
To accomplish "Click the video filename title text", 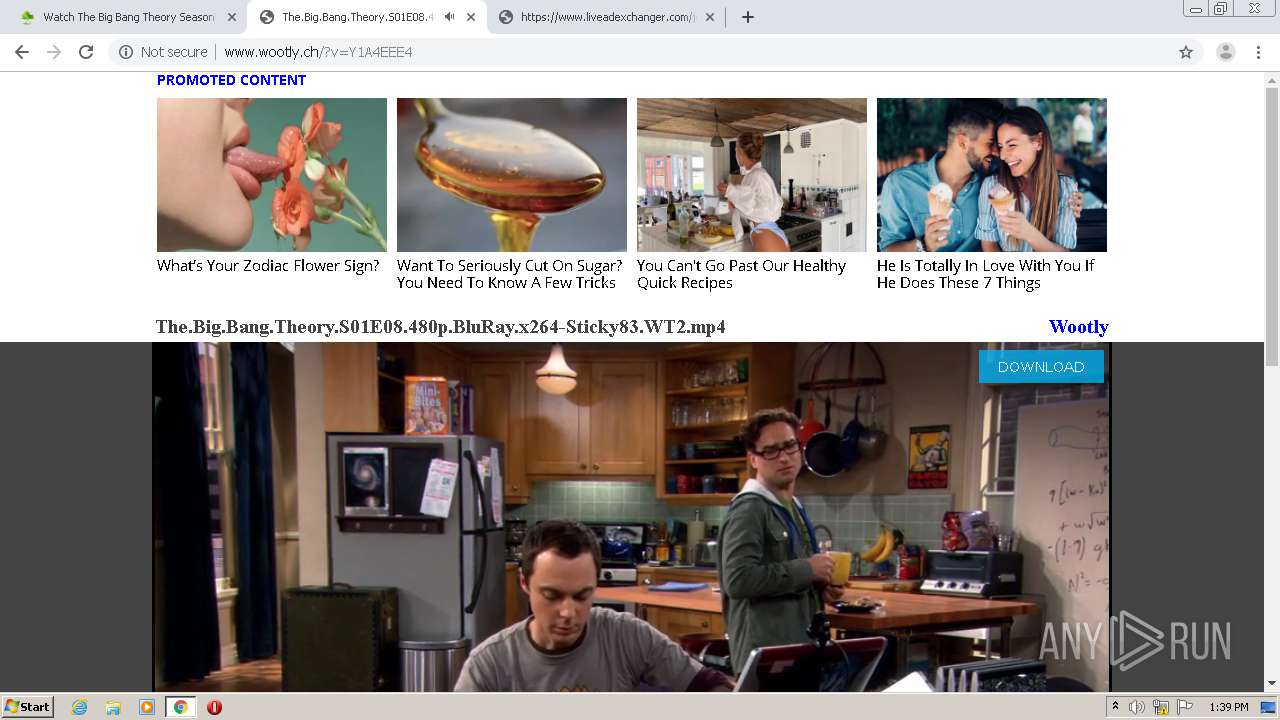I will (440, 327).
